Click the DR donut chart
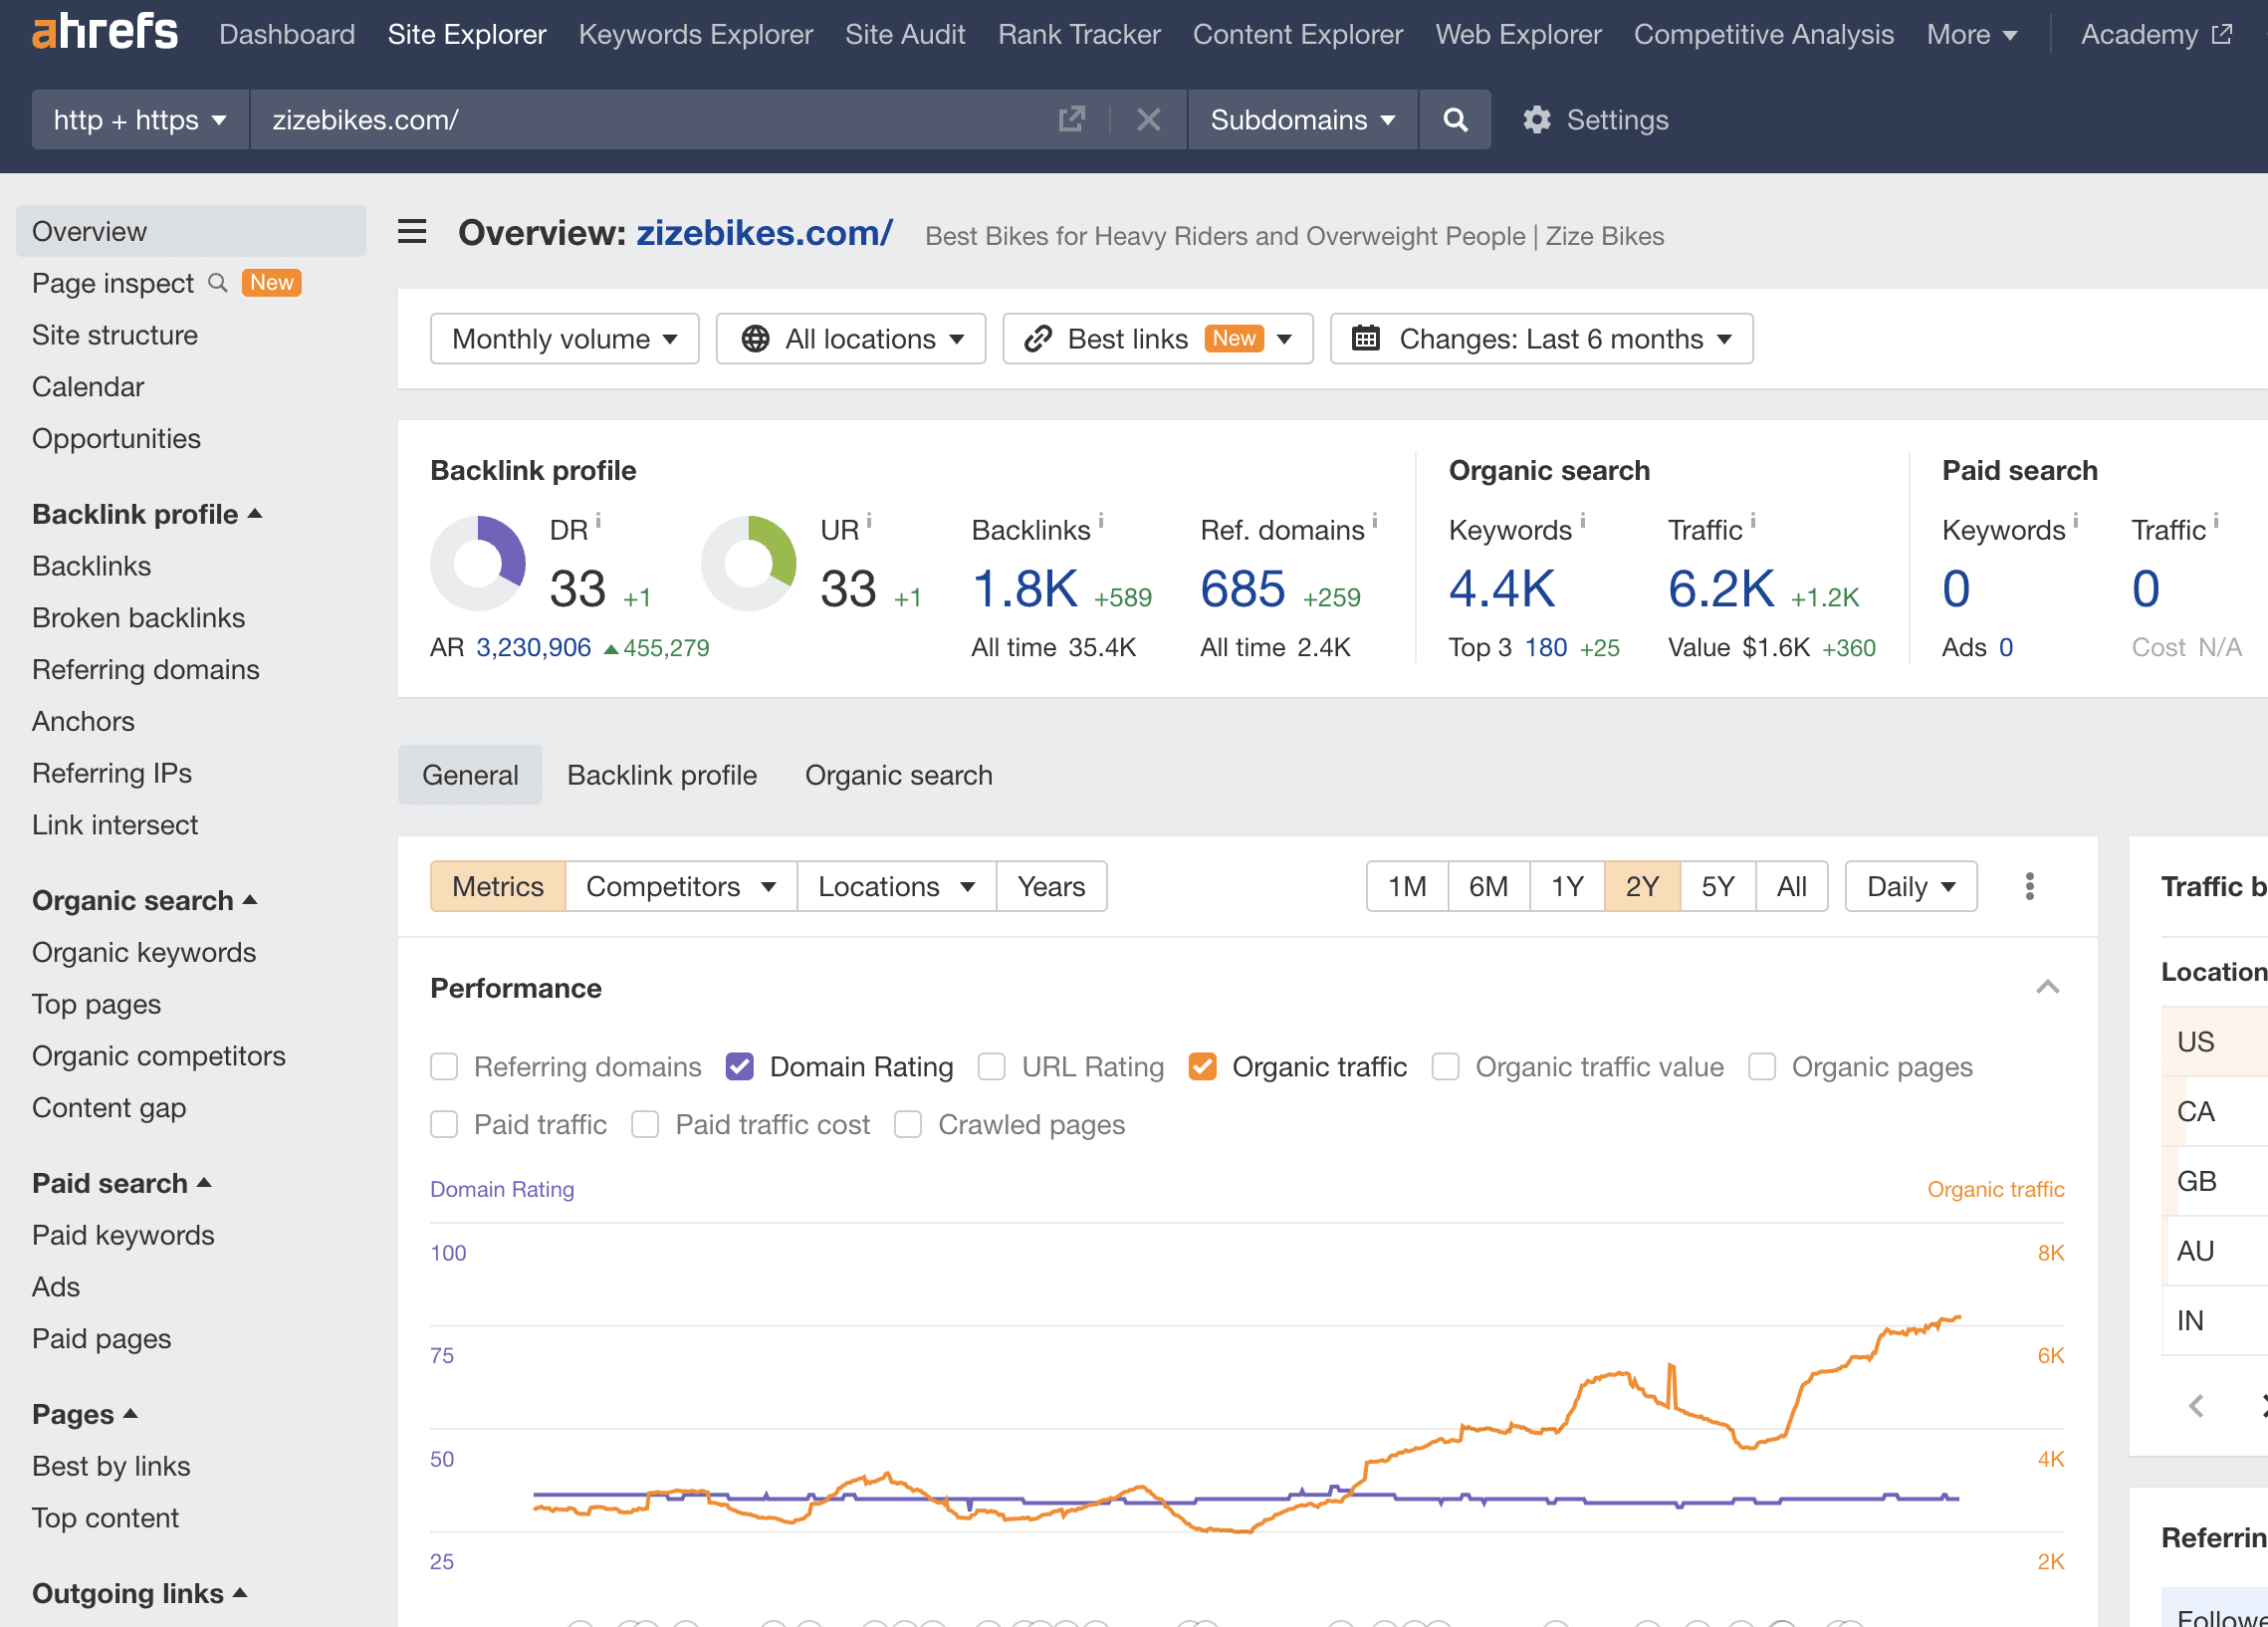This screenshot has height=1627, width=2268. (477, 563)
